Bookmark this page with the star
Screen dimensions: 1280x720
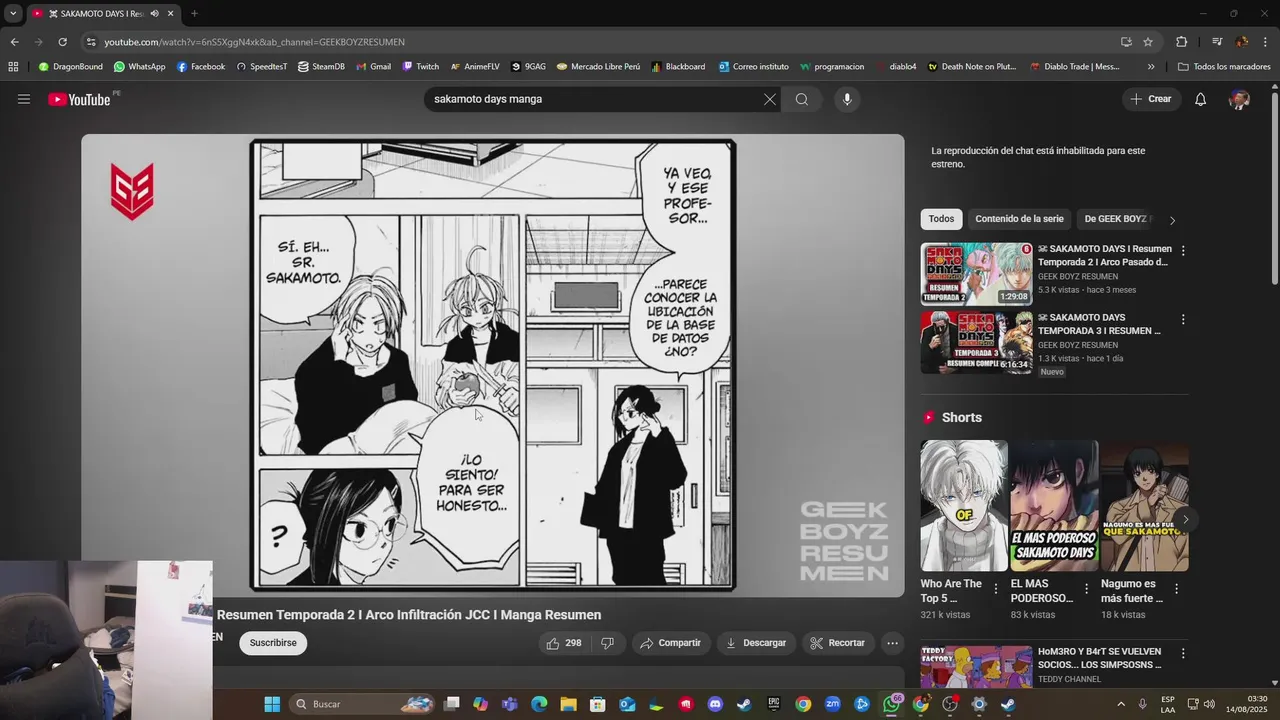coord(1148,42)
